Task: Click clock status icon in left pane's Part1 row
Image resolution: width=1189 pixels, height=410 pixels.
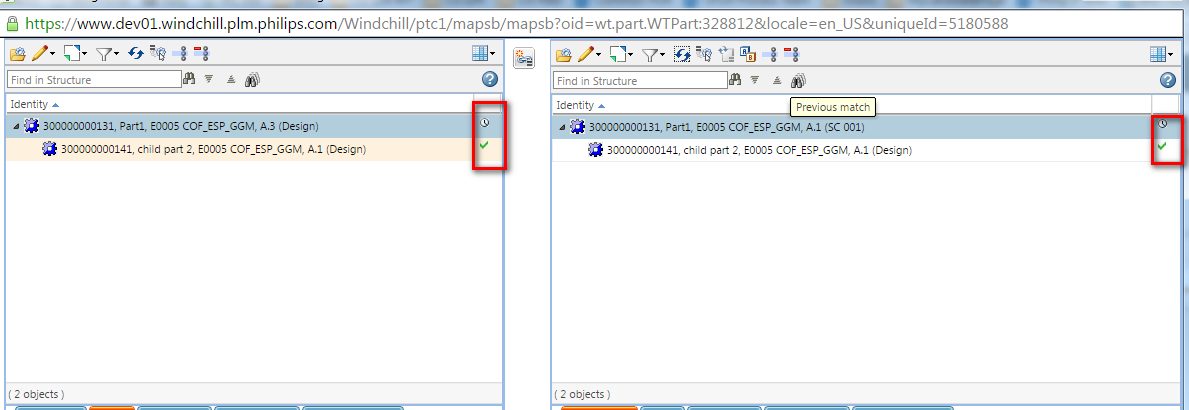Action: tap(485, 121)
